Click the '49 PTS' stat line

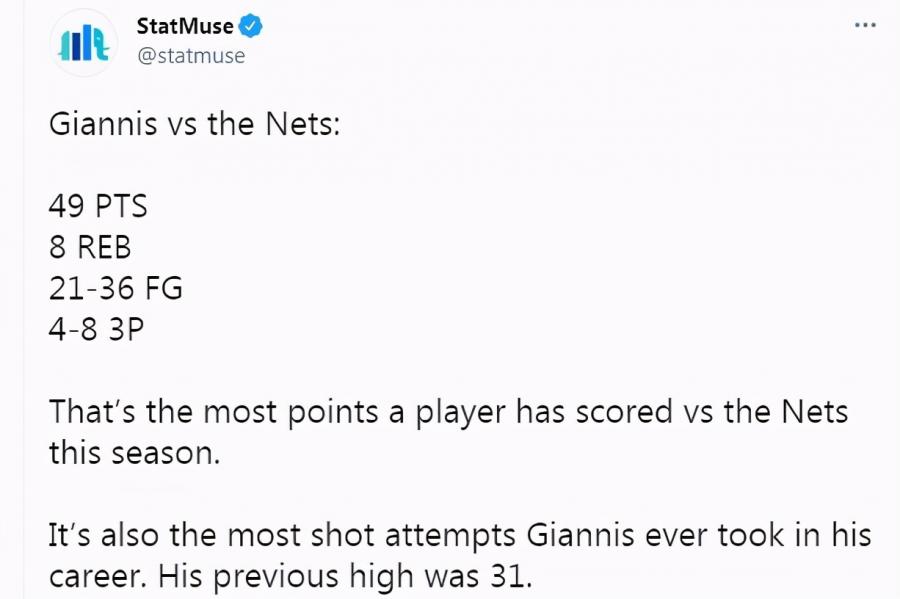(x=98, y=206)
